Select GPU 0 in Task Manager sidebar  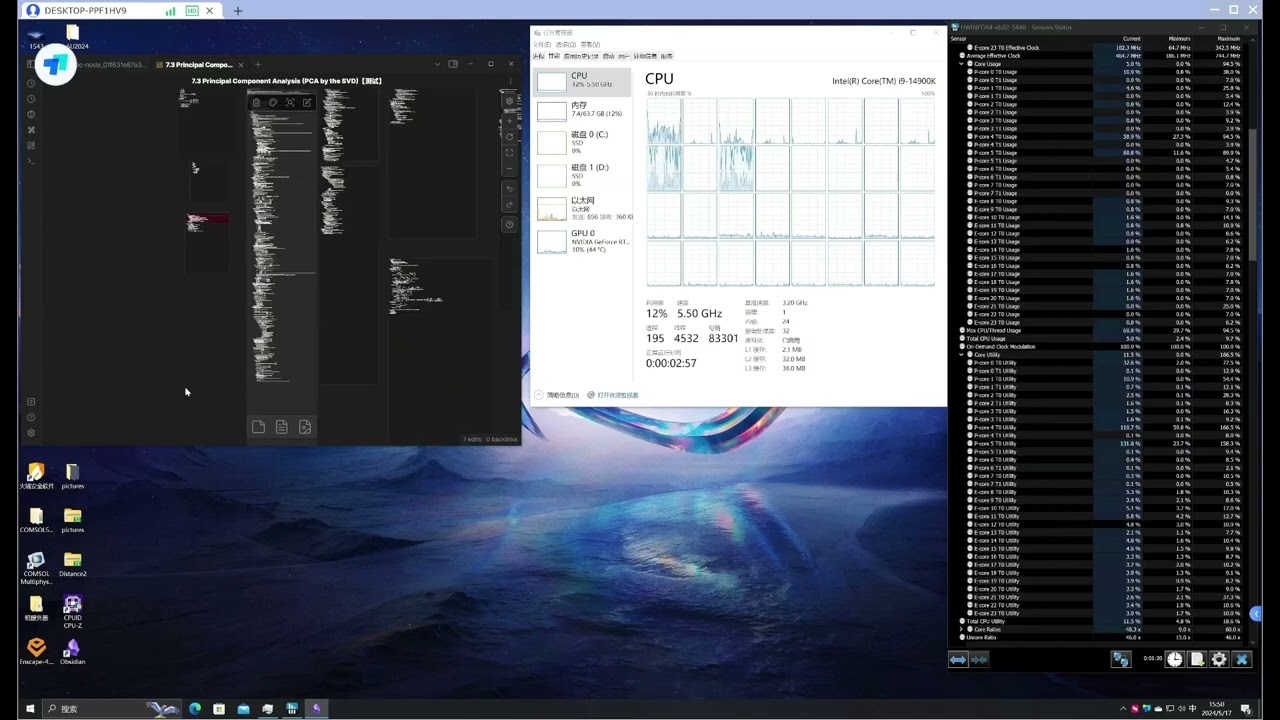click(x=584, y=241)
